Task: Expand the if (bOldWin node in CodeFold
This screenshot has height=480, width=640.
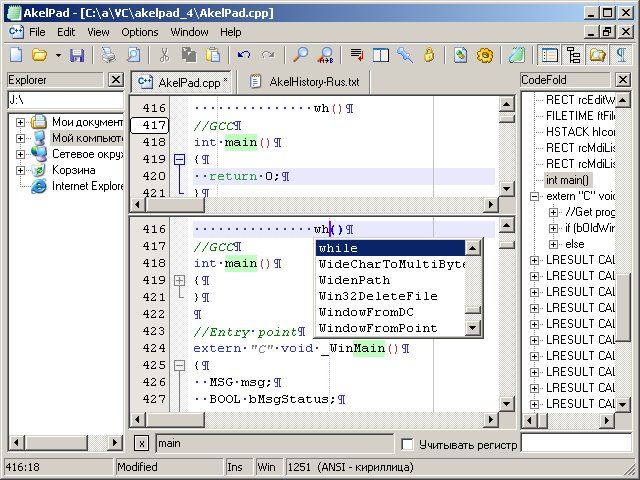Action: [553, 228]
